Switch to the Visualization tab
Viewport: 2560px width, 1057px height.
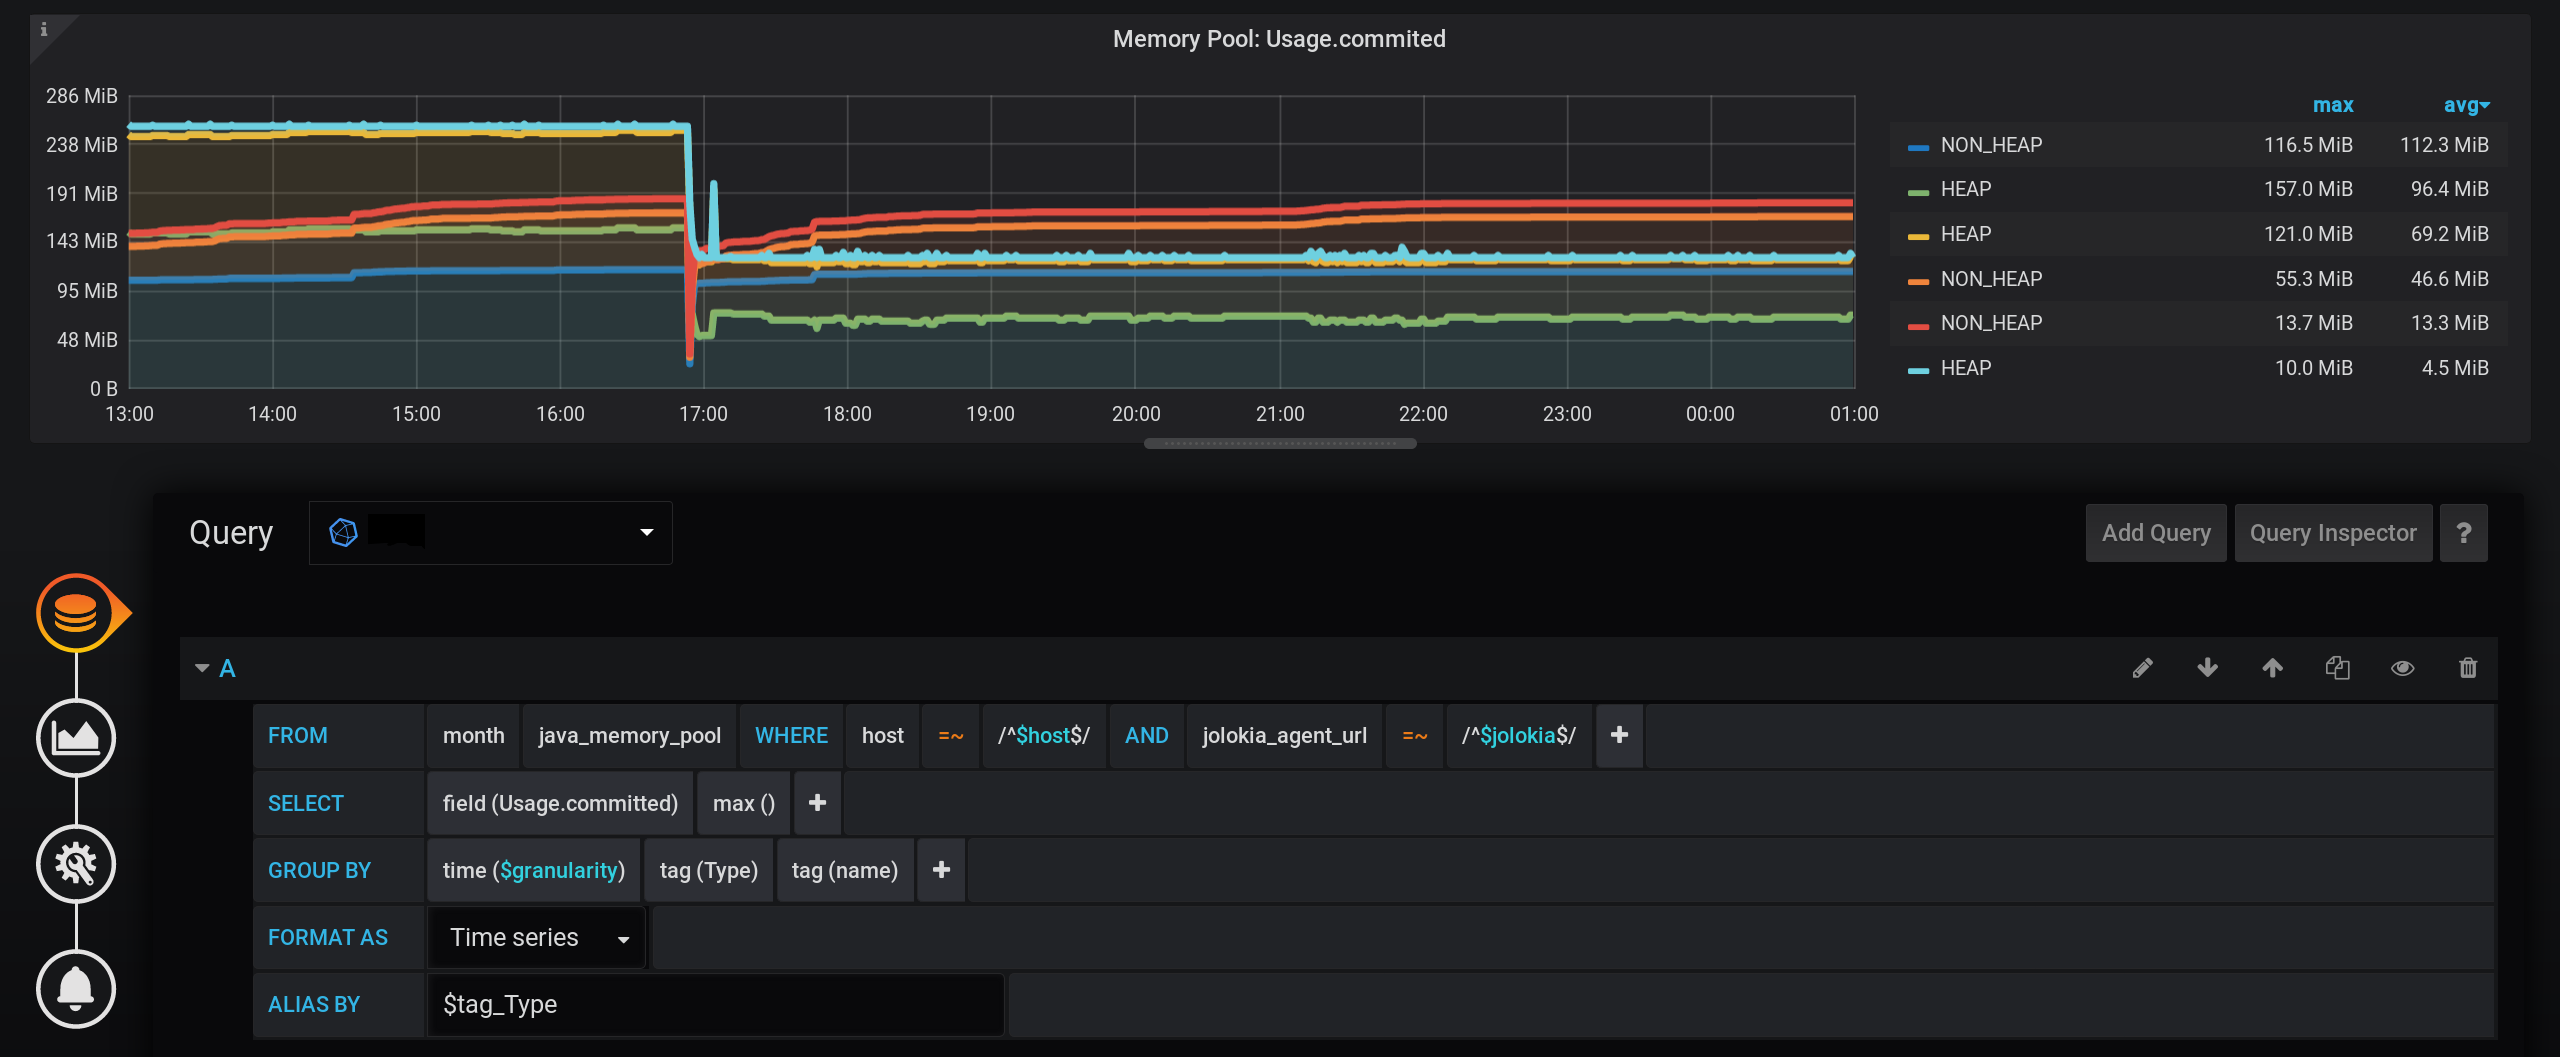coord(77,738)
